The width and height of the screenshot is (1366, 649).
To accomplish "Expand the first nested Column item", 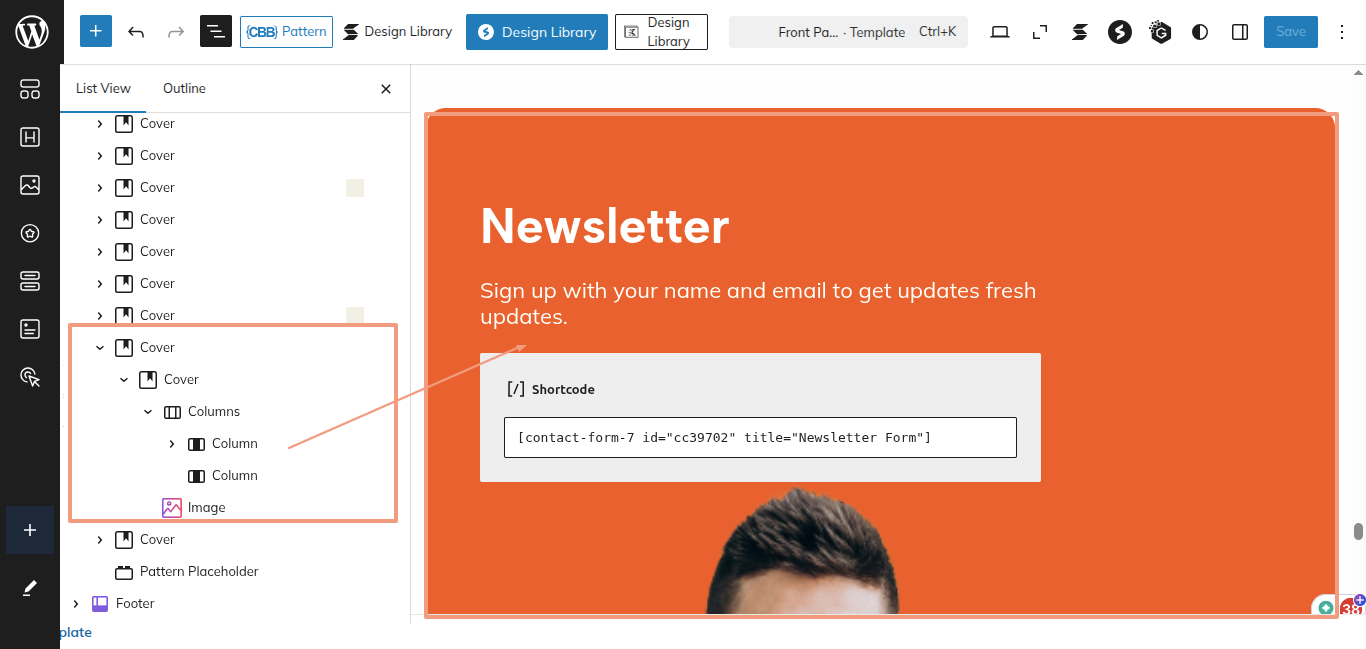I will [x=172, y=444].
